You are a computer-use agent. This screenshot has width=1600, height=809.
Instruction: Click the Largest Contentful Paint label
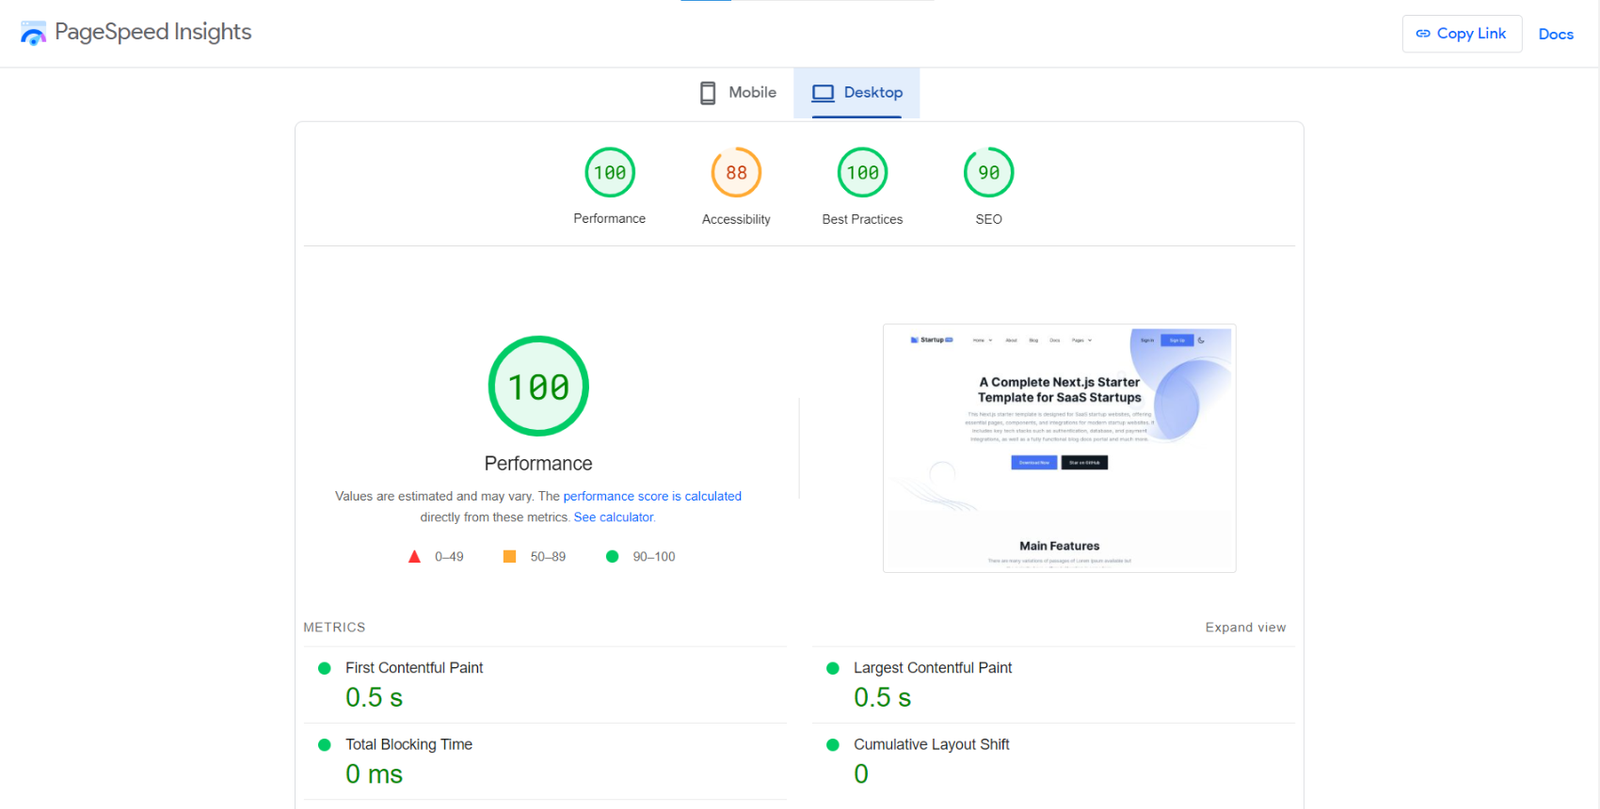click(x=933, y=668)
